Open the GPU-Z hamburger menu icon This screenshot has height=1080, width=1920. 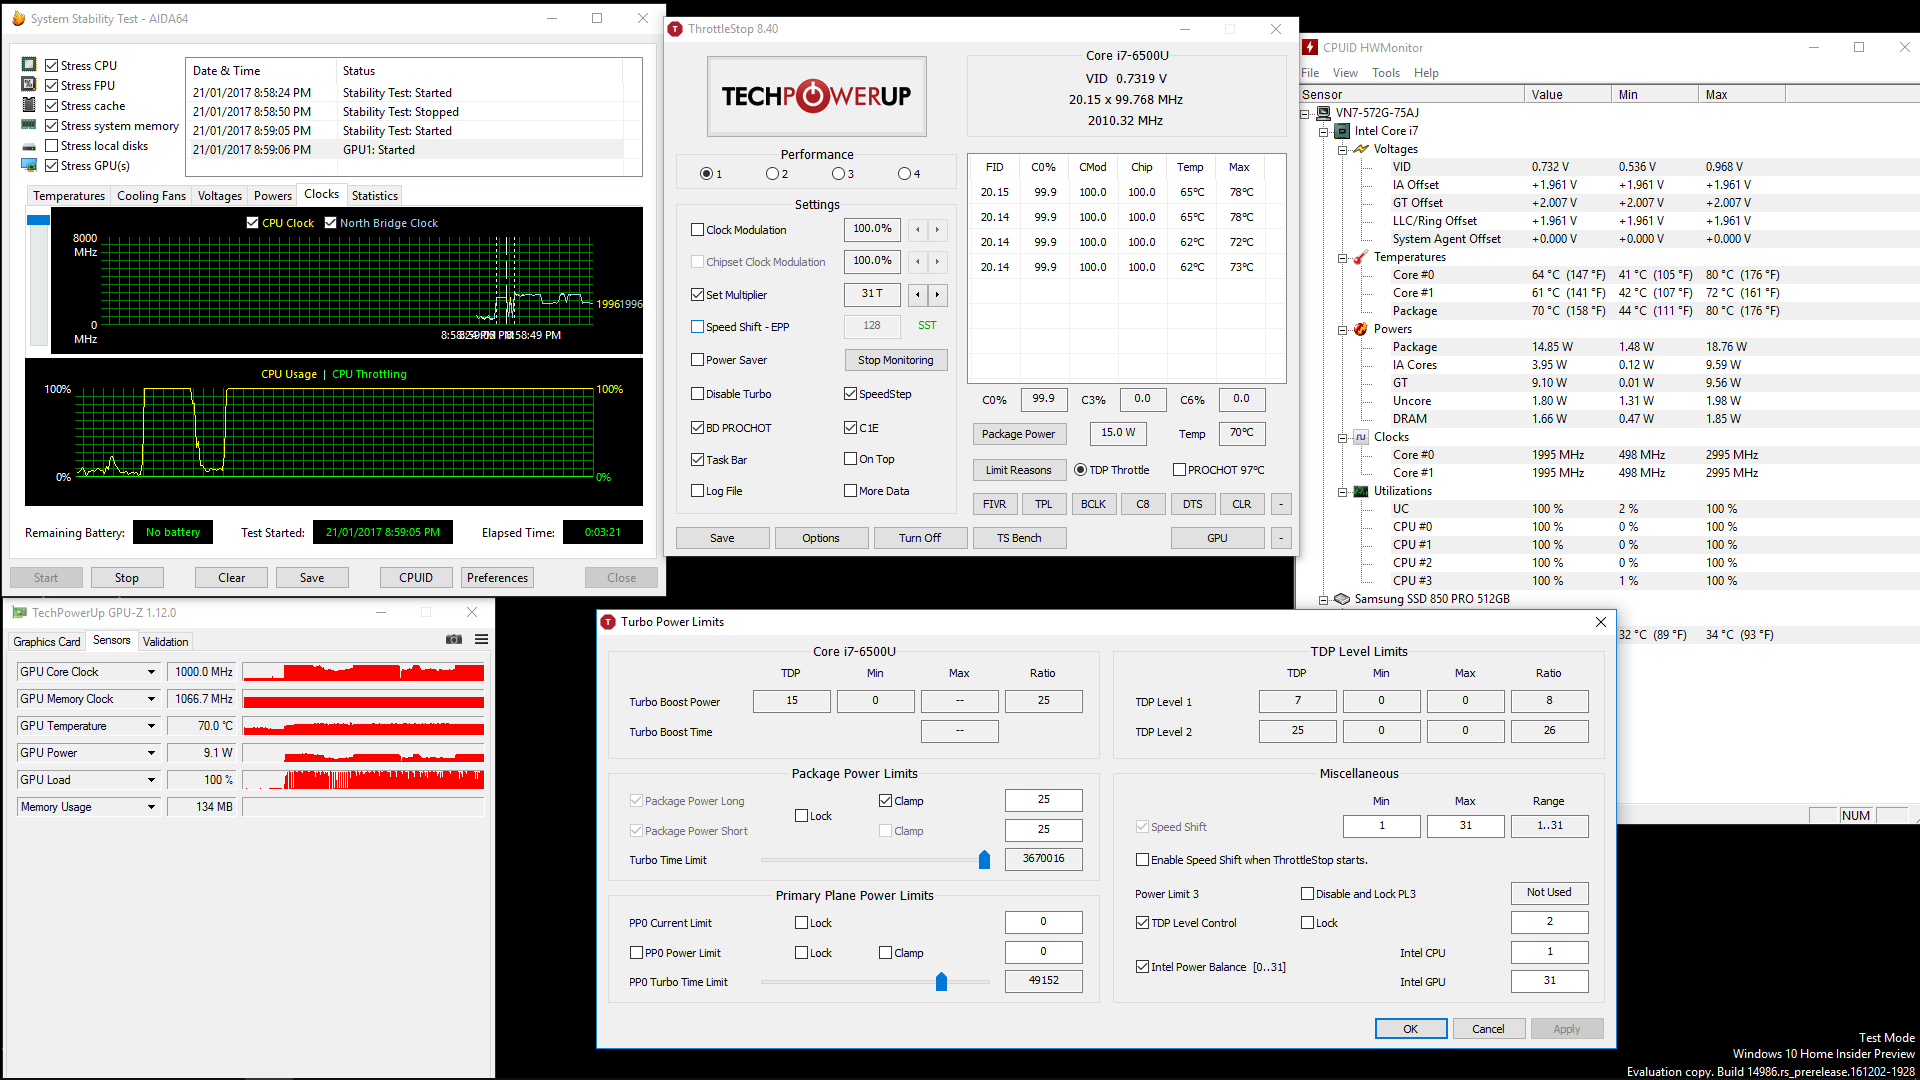481,640
